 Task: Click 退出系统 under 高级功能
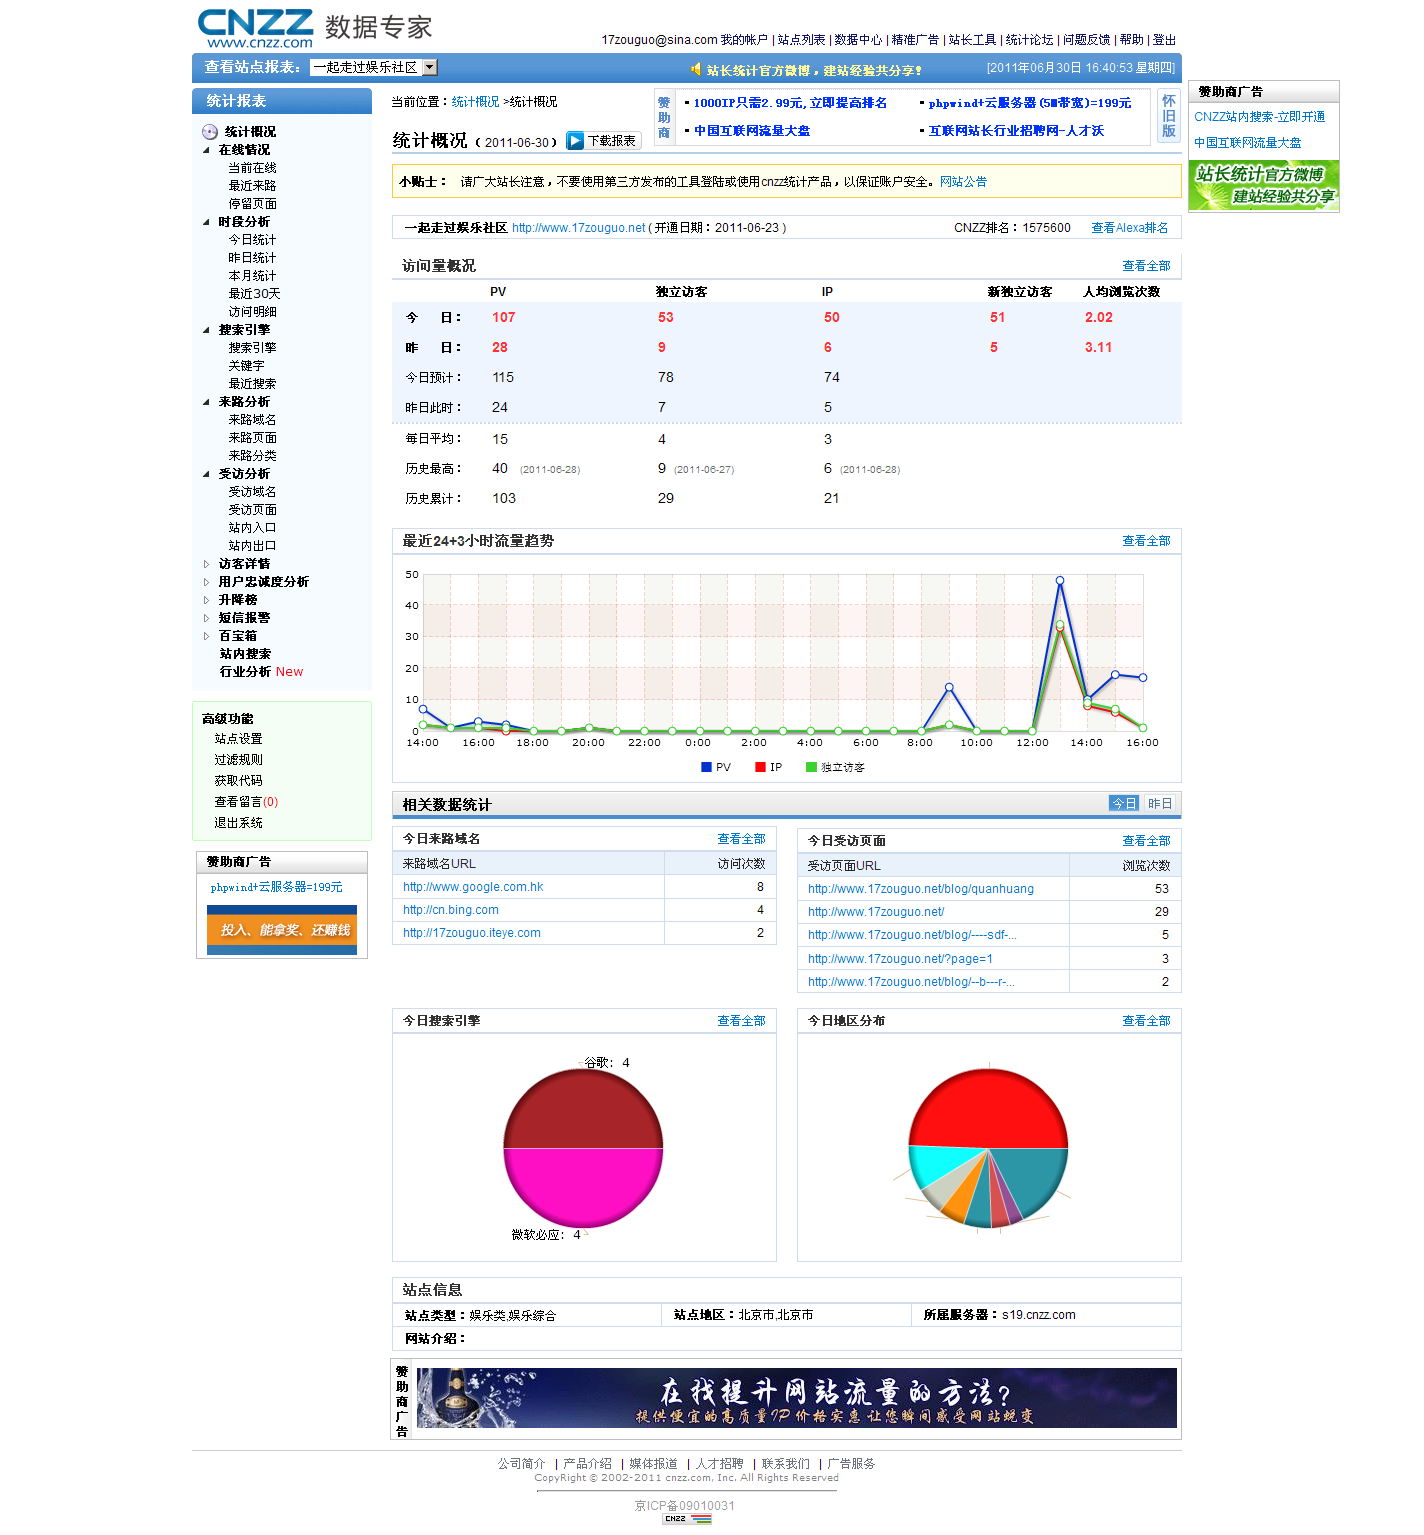click(x=238, y=823)
